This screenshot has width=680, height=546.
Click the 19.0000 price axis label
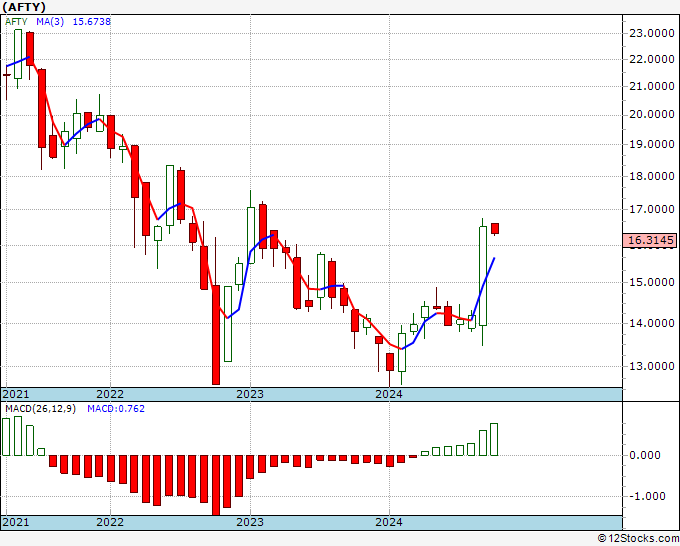point(651,144)
